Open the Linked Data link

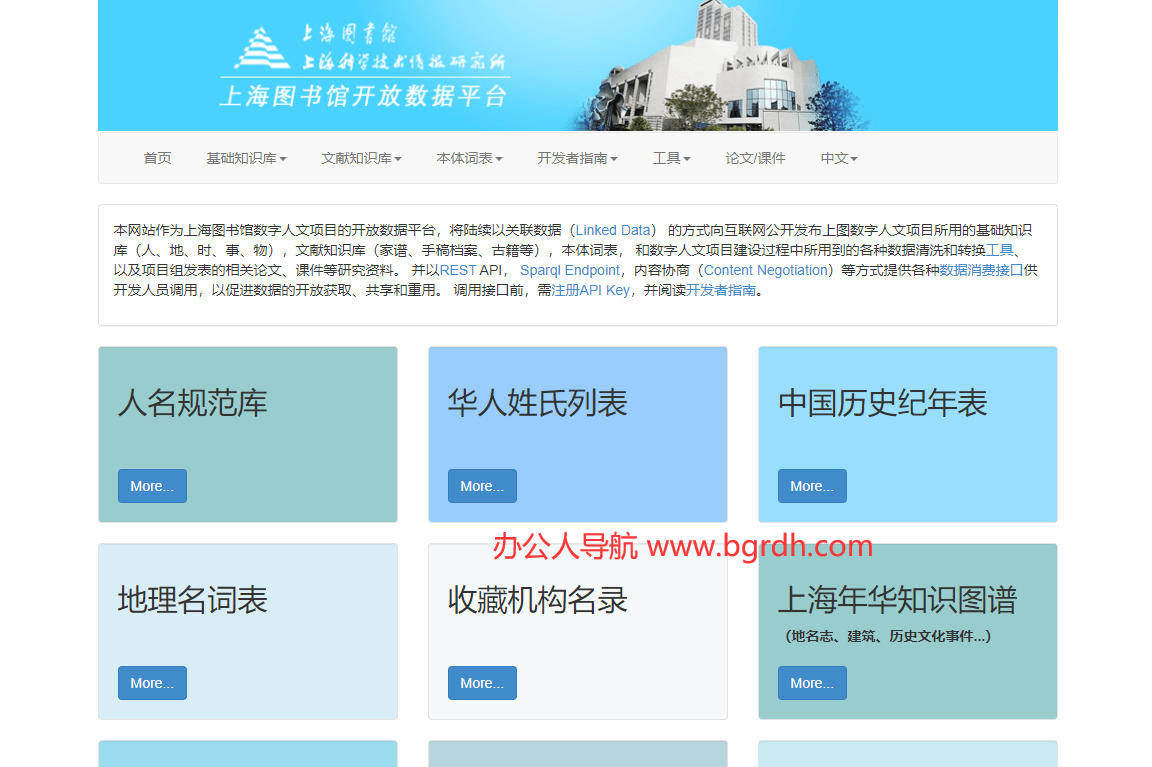pos(613,229)
